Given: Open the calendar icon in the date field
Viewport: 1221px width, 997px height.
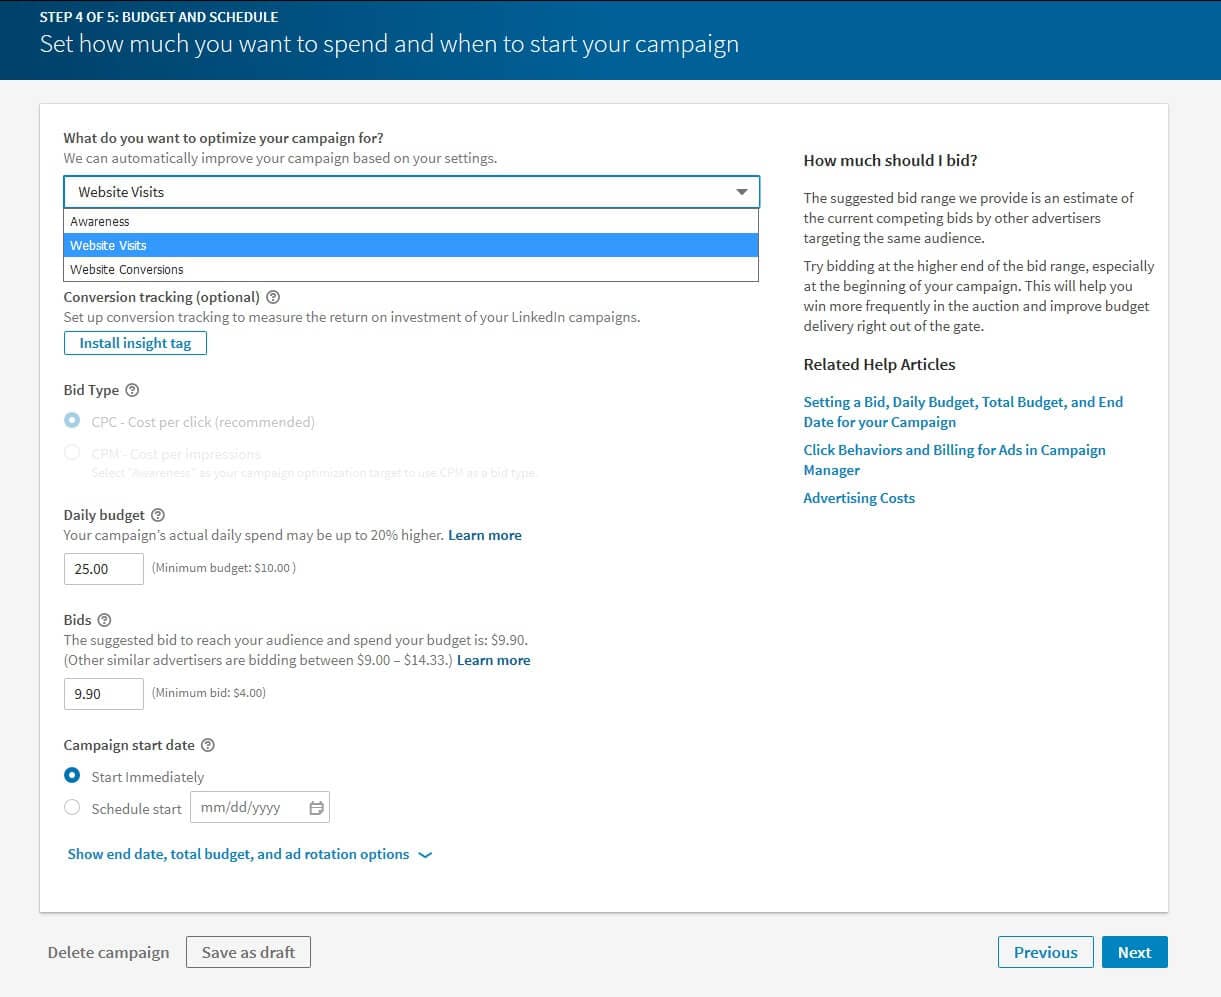Looking at the screenshot, I should 316,806.
